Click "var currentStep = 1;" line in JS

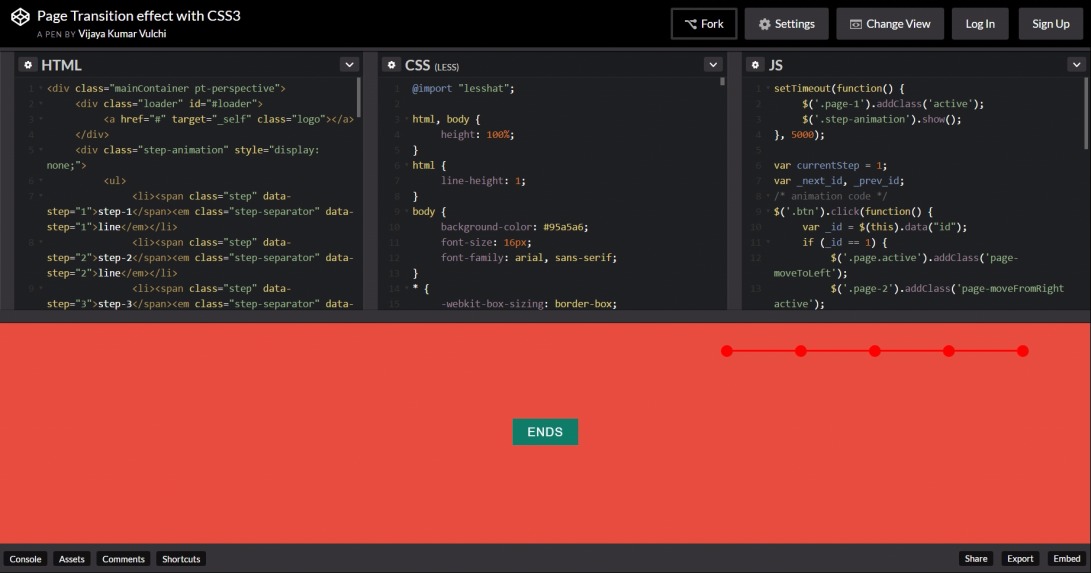click(x=830, y=166)
